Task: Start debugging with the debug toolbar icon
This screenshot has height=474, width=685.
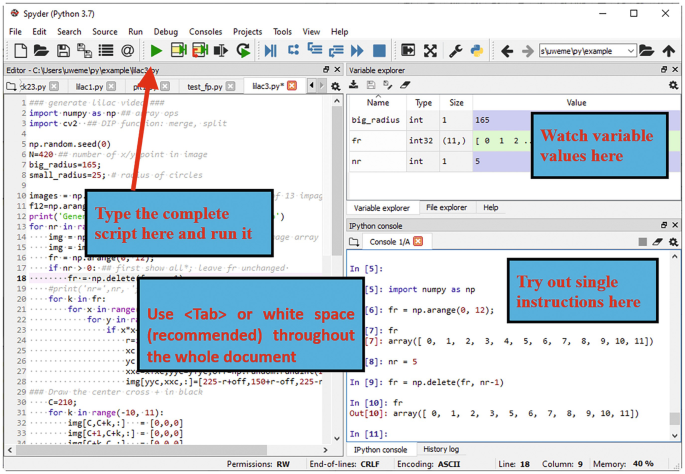Action: coord(270,50)
